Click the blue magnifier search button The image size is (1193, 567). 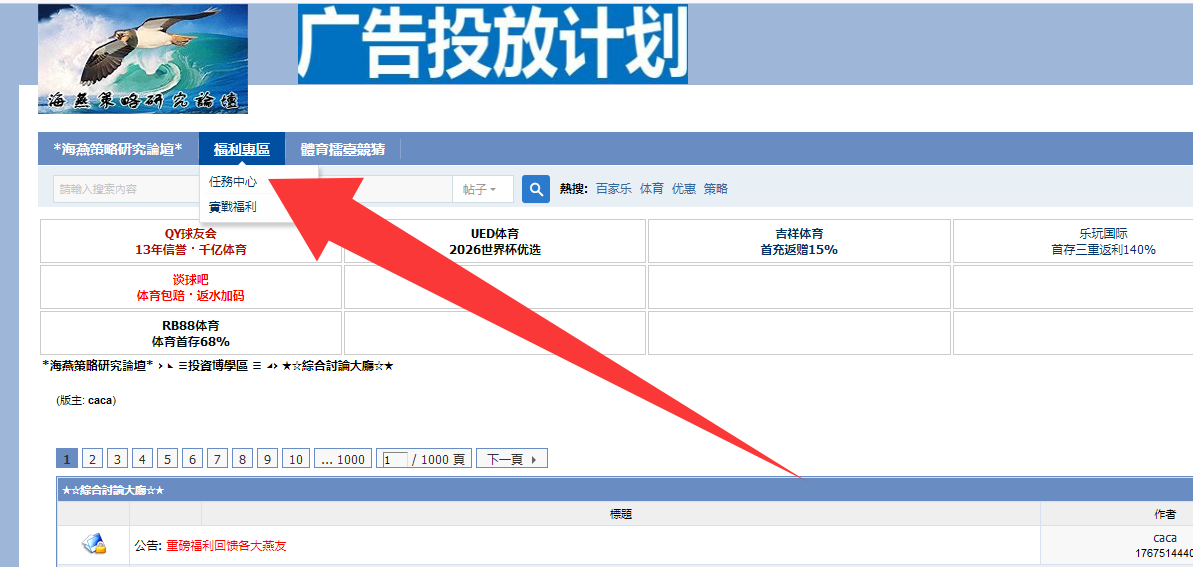pos(536,189)
